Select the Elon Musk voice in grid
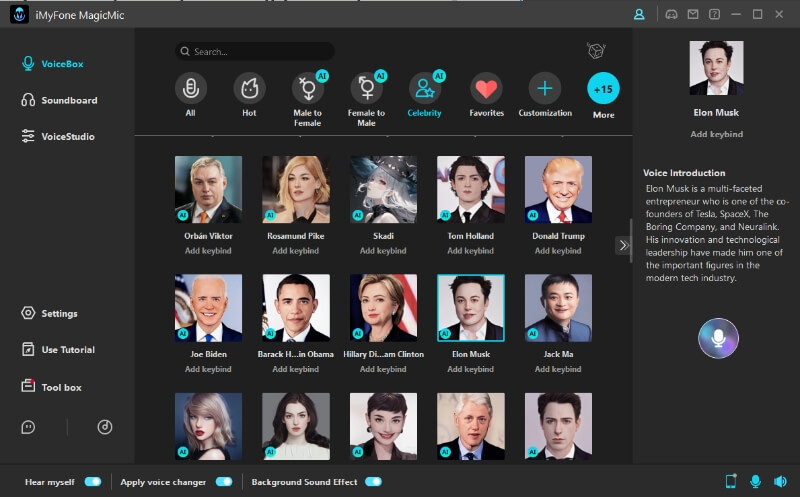Viewport: 800px width, 497px height. (471, 308)
